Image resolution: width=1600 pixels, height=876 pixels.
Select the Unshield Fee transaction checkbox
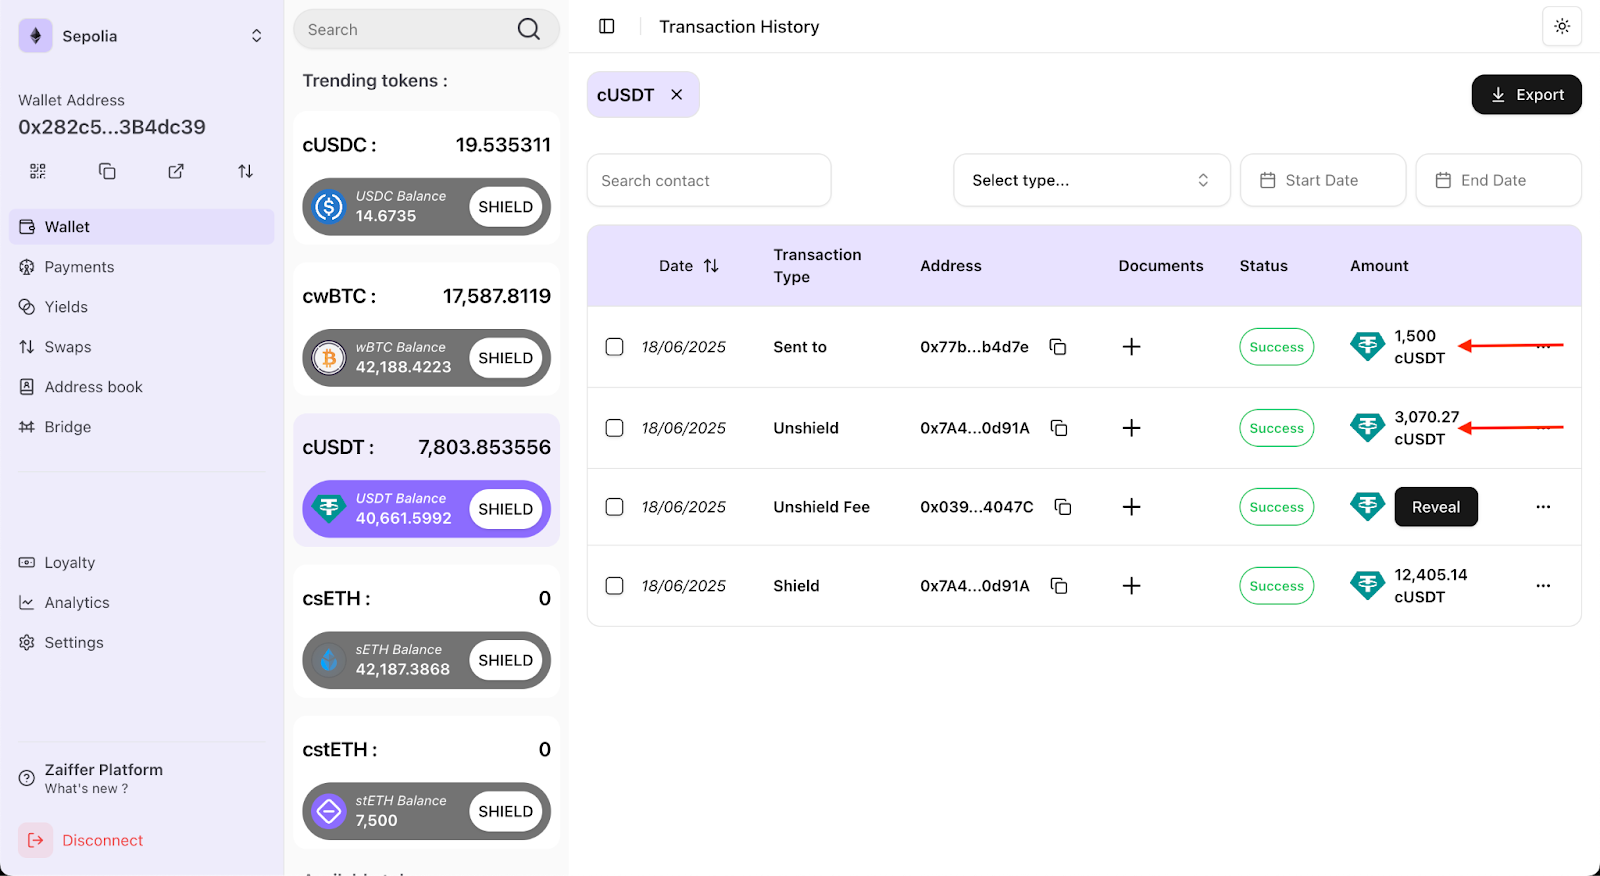click(615, 507)
